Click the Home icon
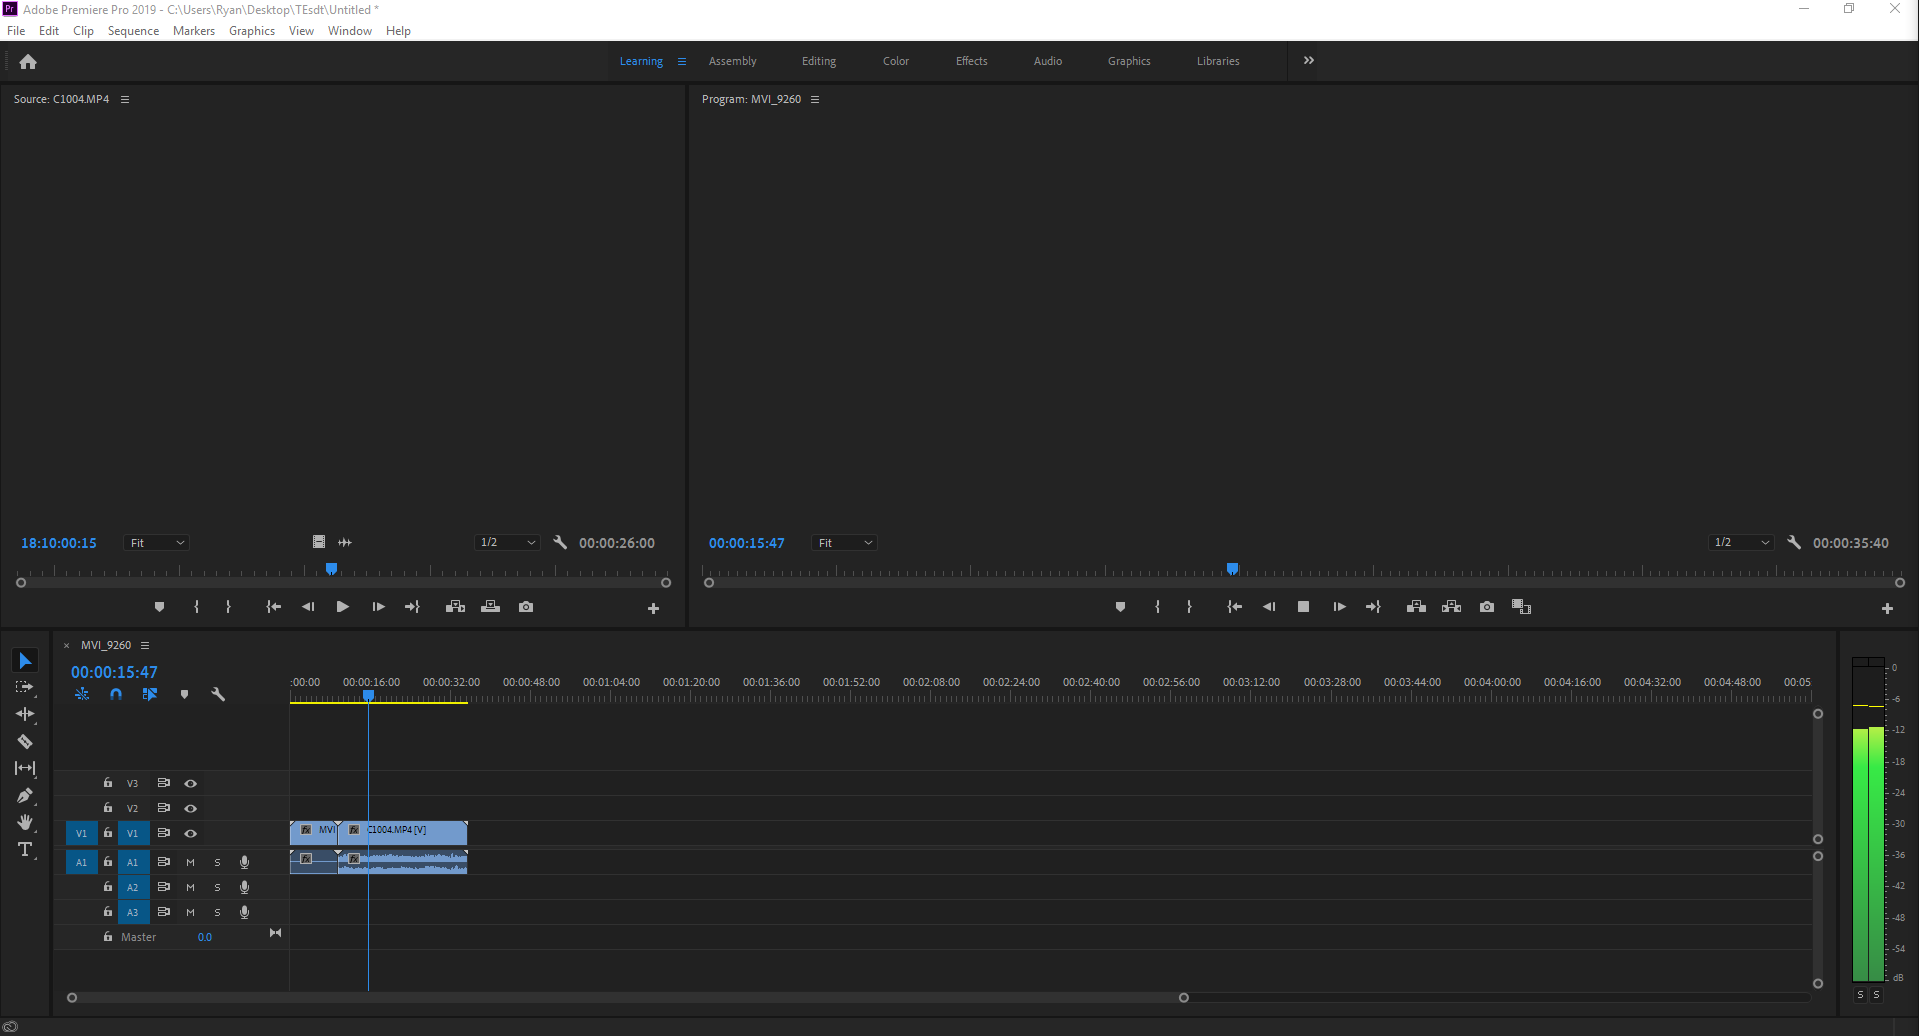1919x1036 pixels. pos(28,62)
